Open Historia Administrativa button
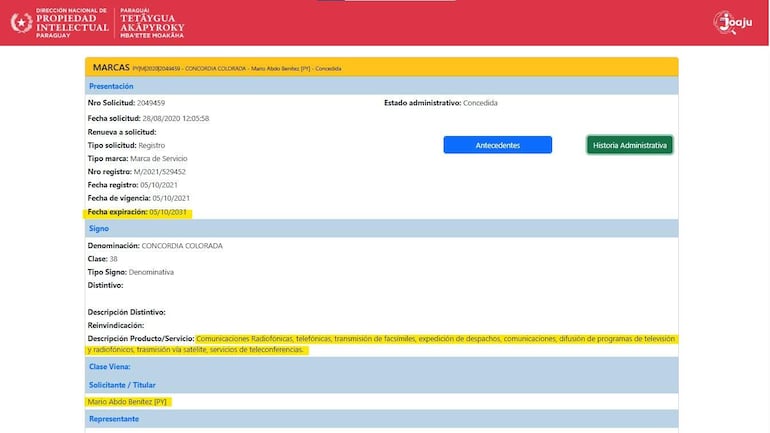Screen dimensions: 770x433 [x=630, y=145]
